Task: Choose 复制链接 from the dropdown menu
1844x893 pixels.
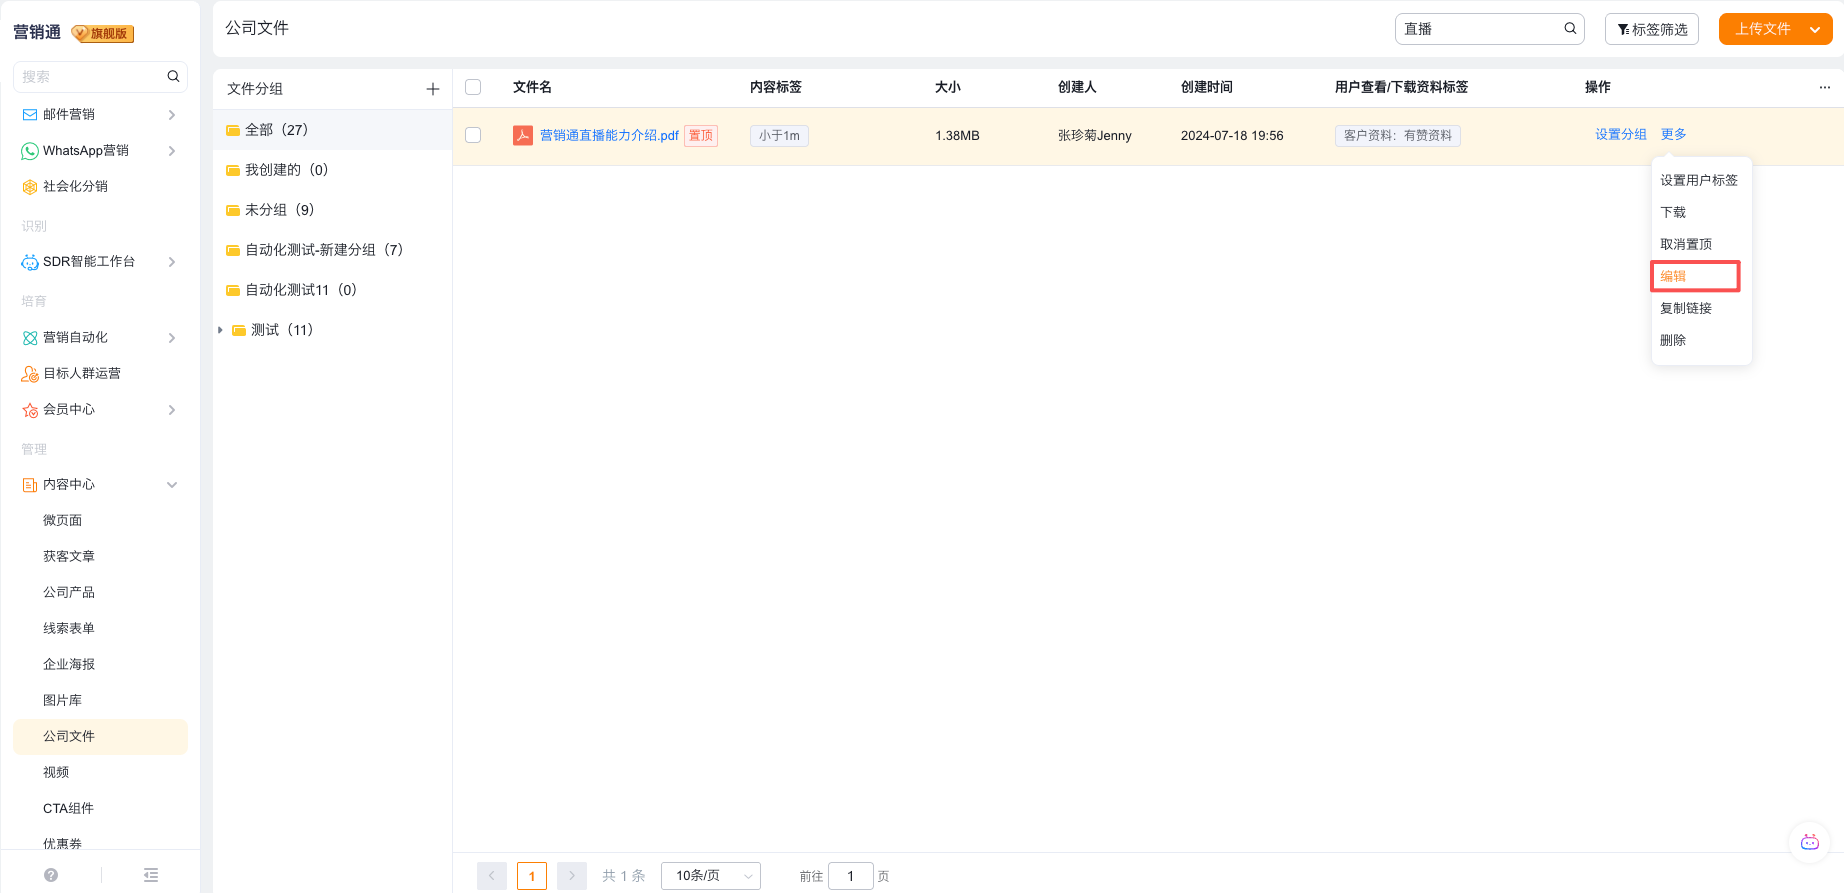Action: tap(1686, 308)
